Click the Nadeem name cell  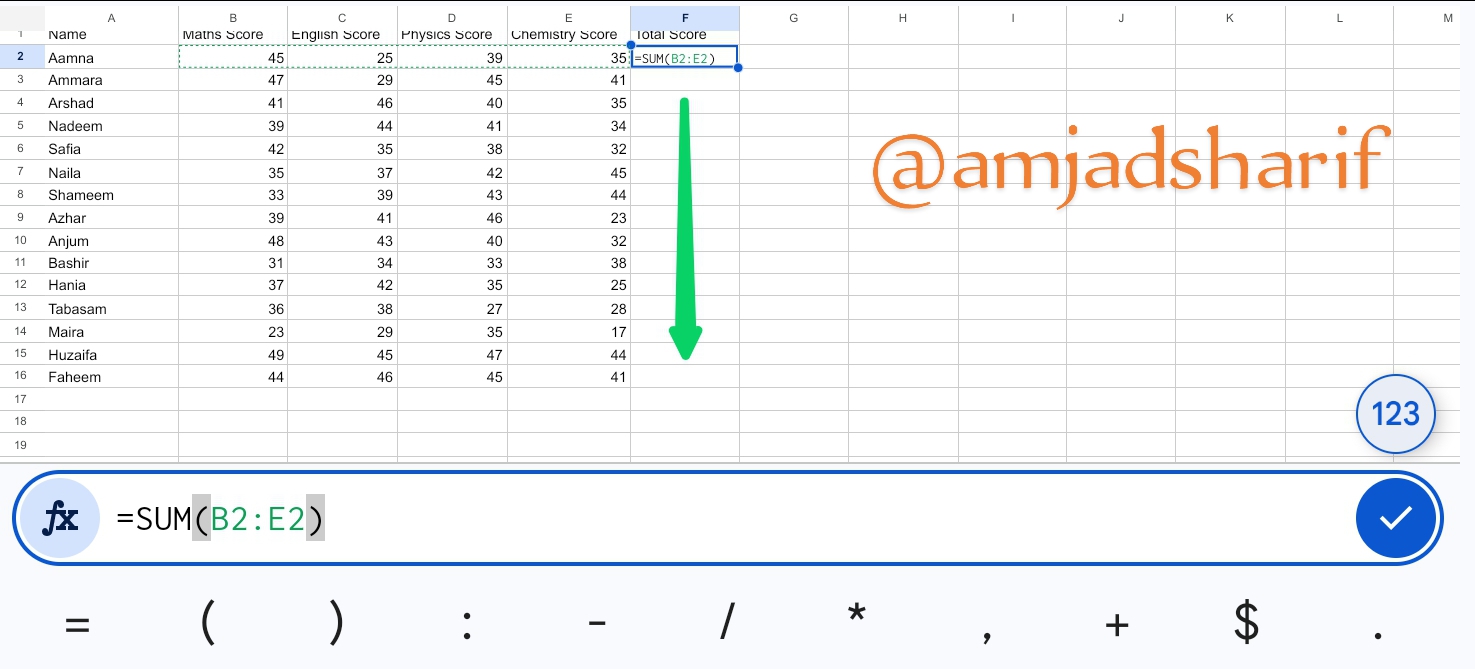coord(110,126)
